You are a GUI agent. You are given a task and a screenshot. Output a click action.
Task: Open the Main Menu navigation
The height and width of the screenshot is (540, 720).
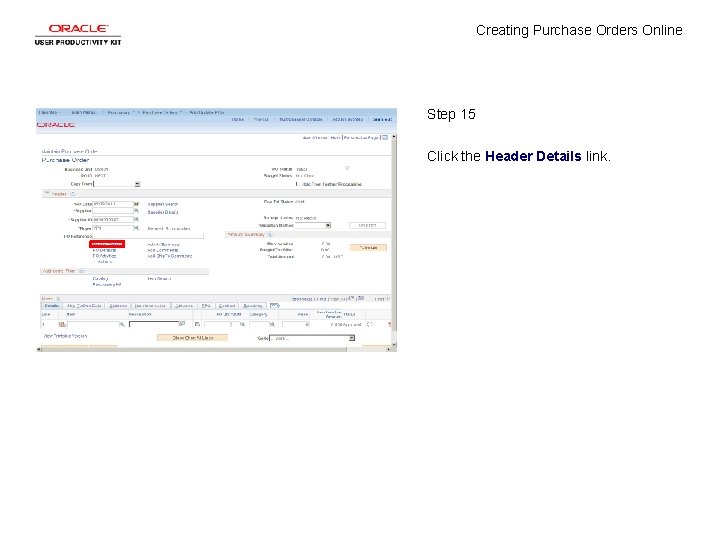[83, 112]
